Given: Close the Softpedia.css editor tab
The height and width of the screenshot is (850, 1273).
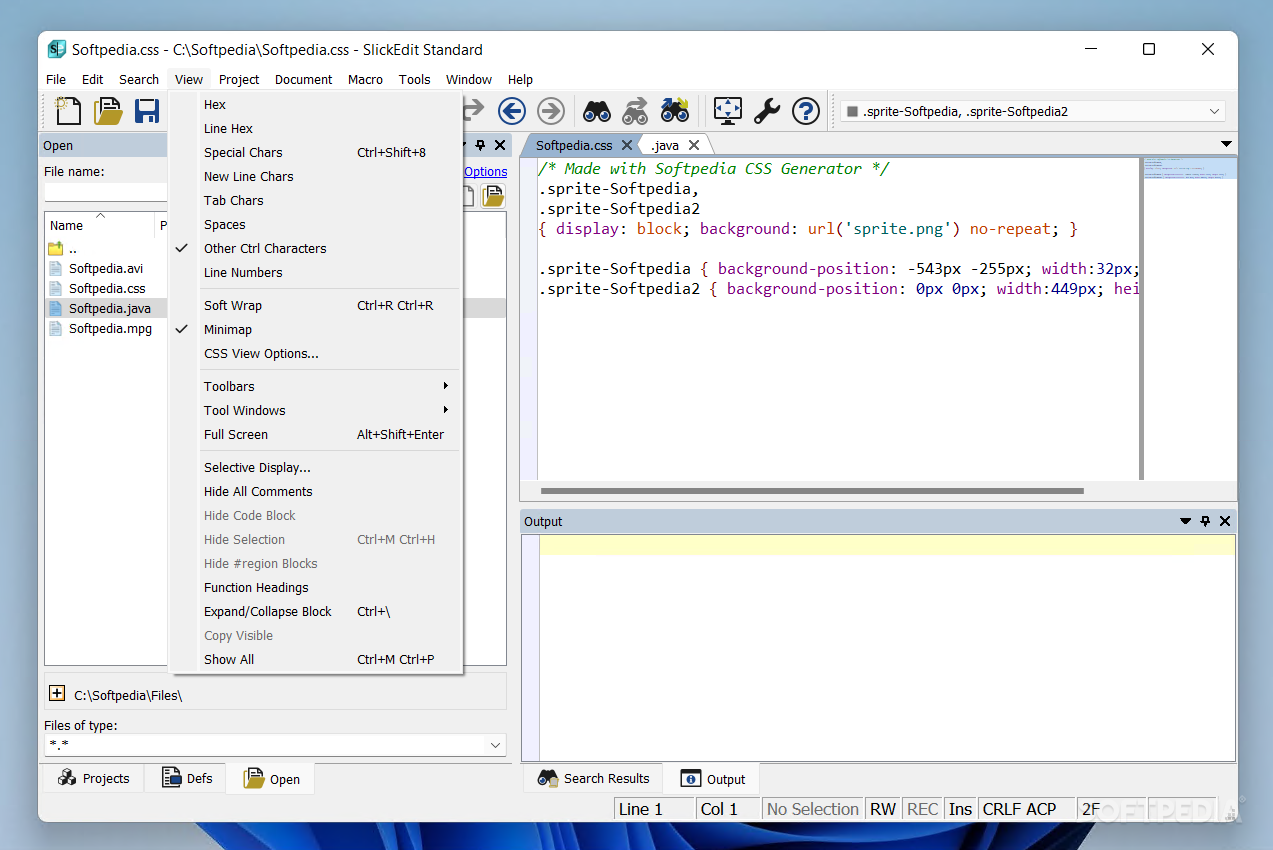Looking at the screenshot, I should pyautogui.click(x=627, y=145).
